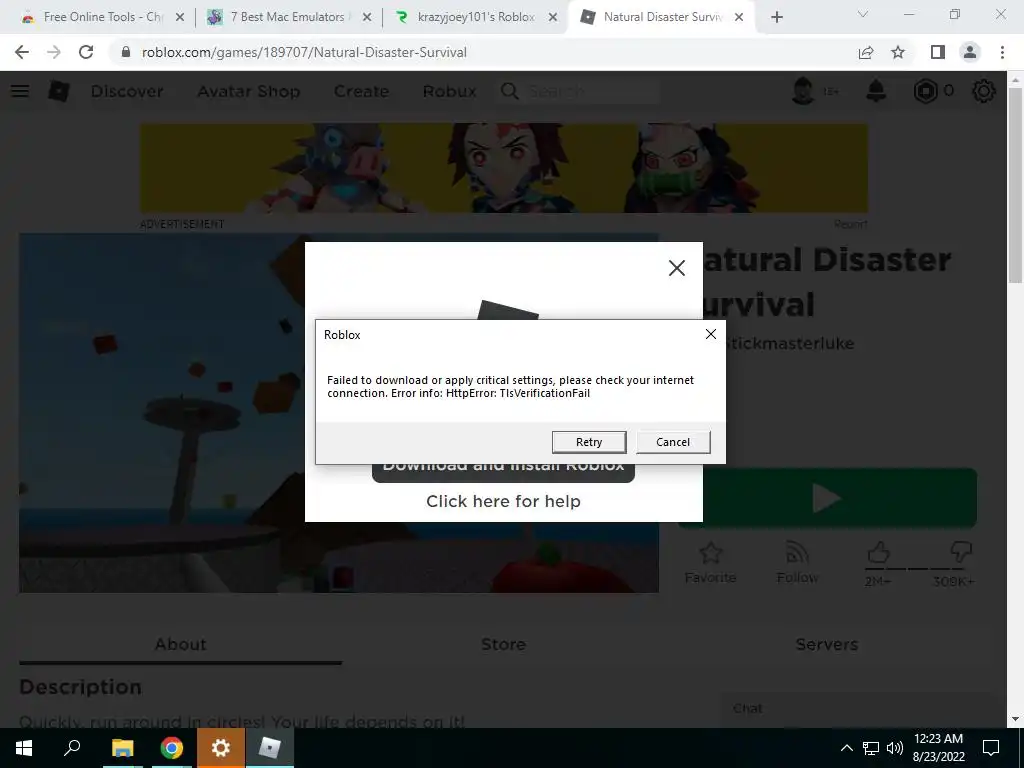Click Cancel in the Roblox error dialog
Image resolution: width=1024 pixels, height=768 pixels.
pyautogui.click(x=673, y=442)
